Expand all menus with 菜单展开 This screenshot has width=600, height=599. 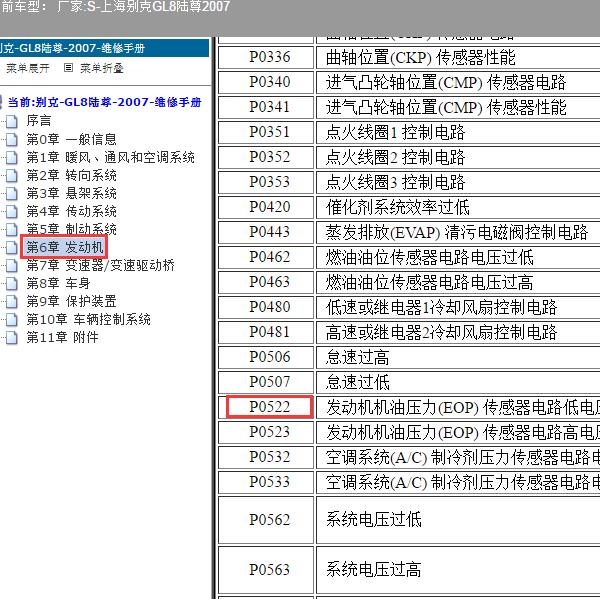tap(28, 68)
